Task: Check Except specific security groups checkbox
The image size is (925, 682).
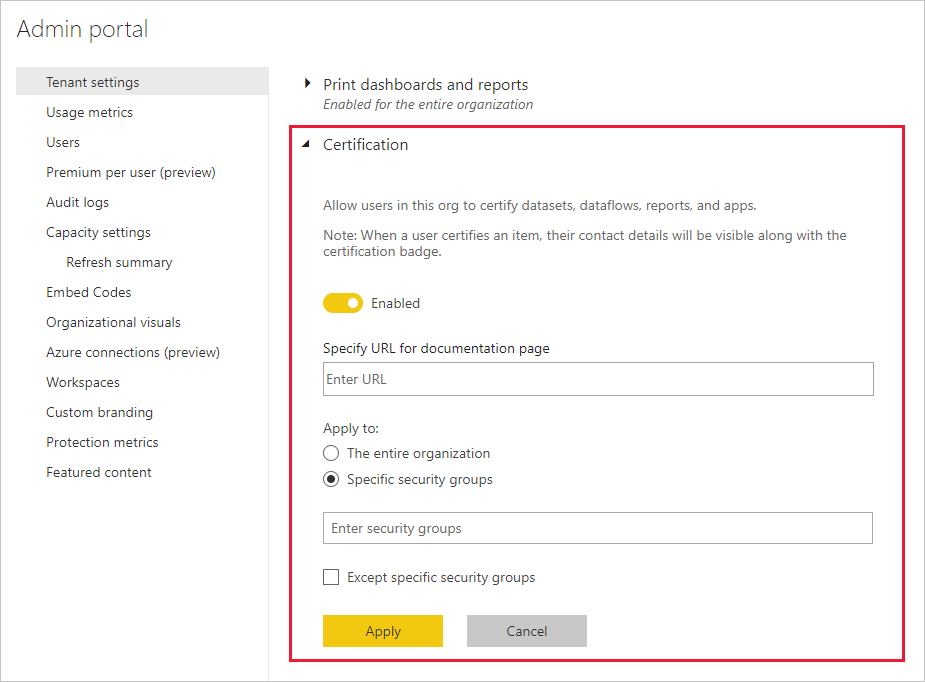Action: pos(331,577)
